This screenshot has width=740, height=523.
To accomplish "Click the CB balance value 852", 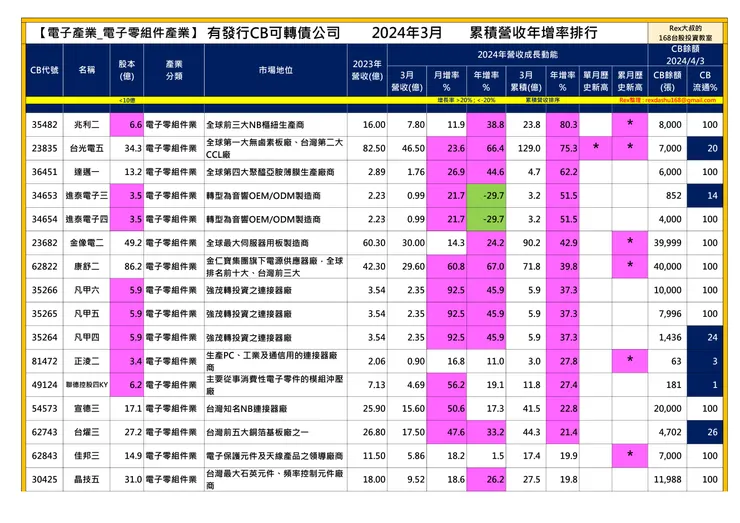I will [x=674, y=195].
